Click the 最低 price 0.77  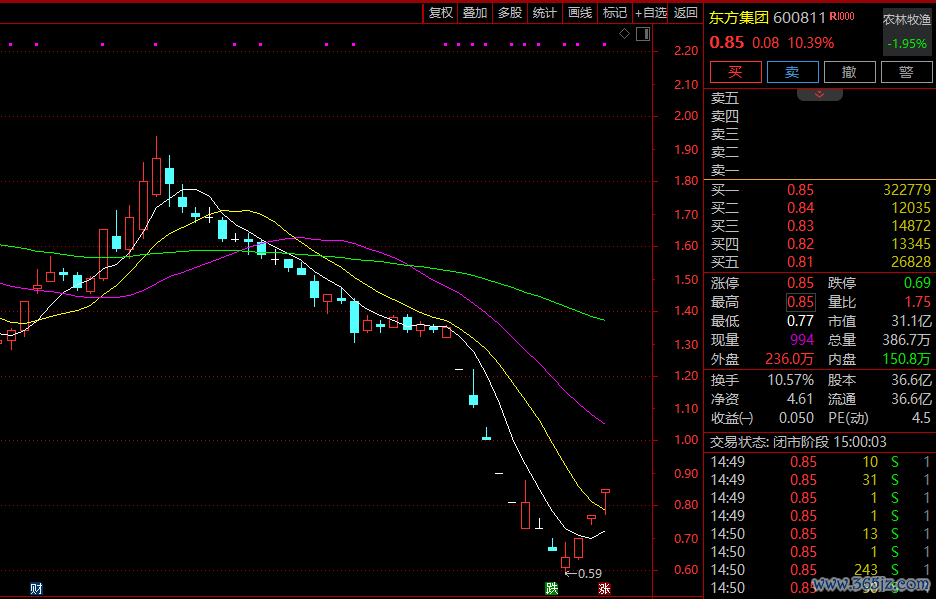click(800, 321)
